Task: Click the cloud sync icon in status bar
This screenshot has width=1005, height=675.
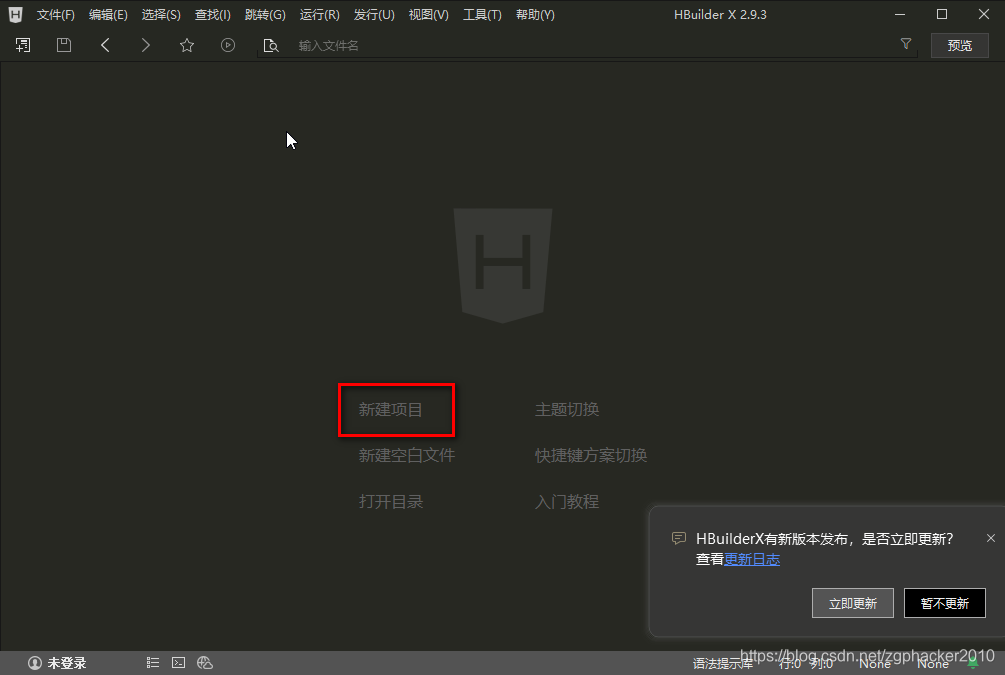Action: [204, 663]
